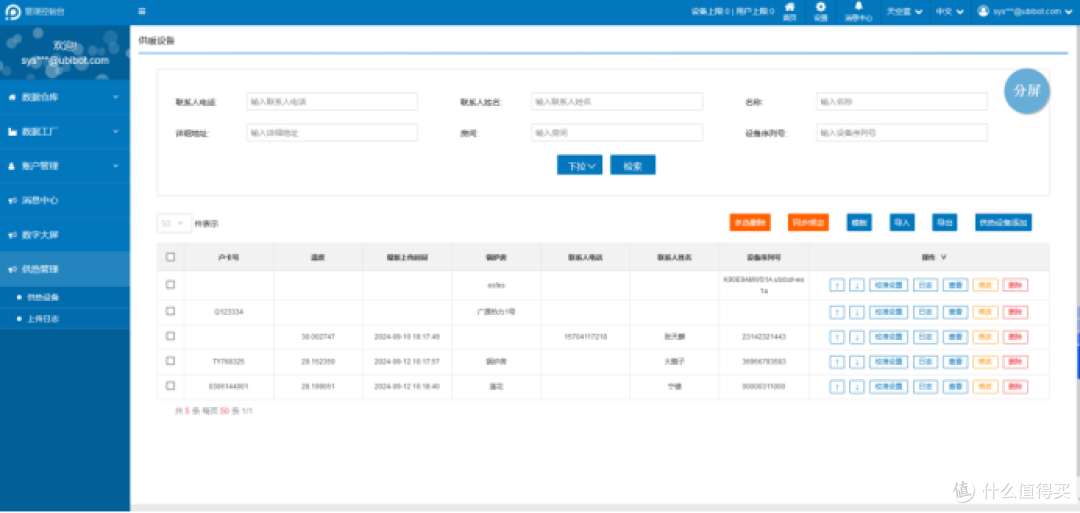This screenshot has height=513, width=1080.
Task: Click the 导入 import button
Action: [902, 222]
